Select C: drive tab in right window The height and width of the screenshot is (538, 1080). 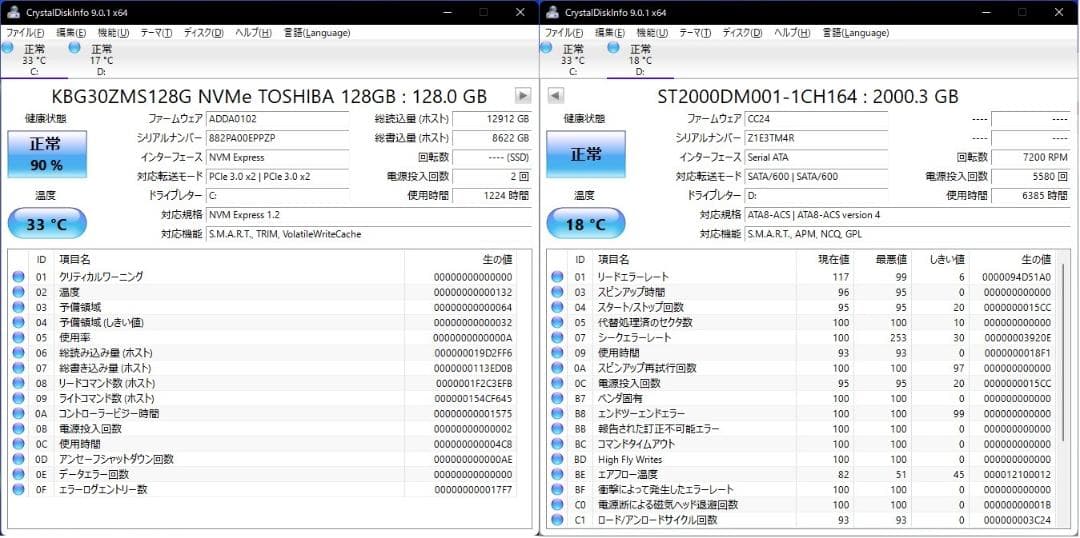point(572,60)
